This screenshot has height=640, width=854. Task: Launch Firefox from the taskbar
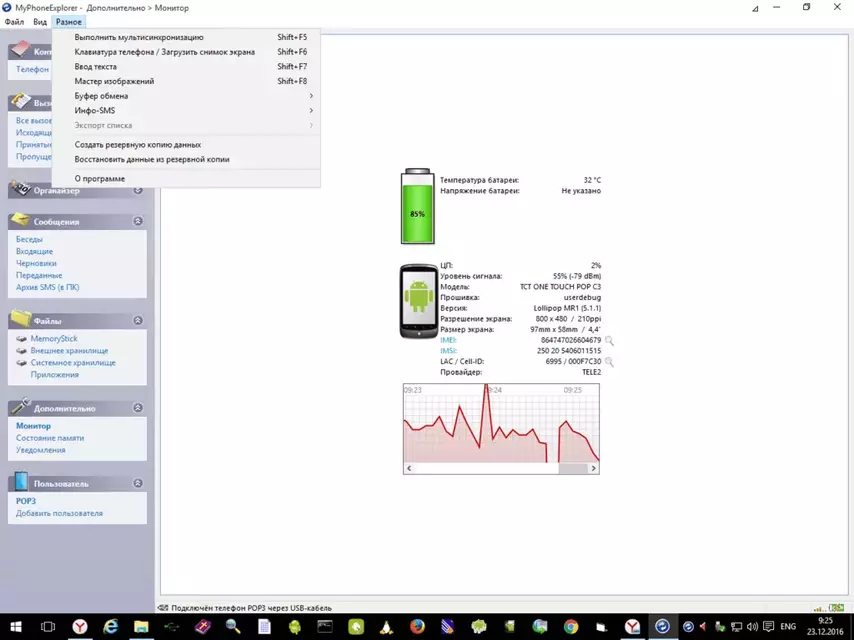417,627
